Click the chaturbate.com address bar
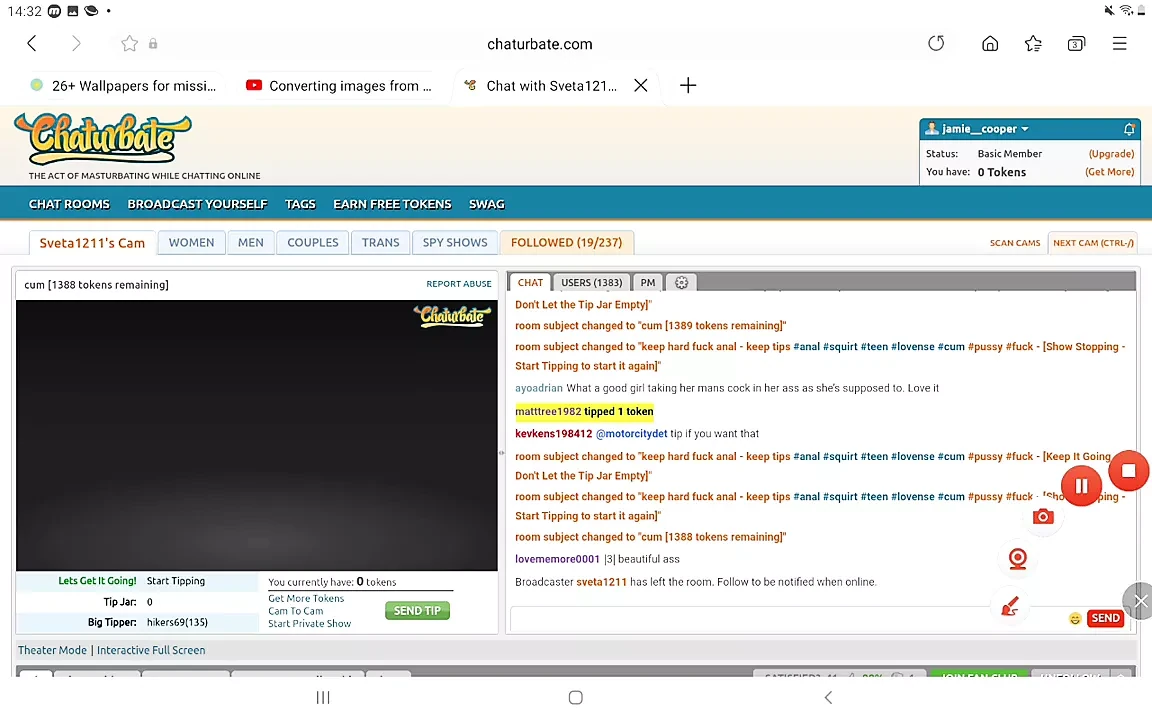This screenshot has width=1152, height=720. (540, 44)
